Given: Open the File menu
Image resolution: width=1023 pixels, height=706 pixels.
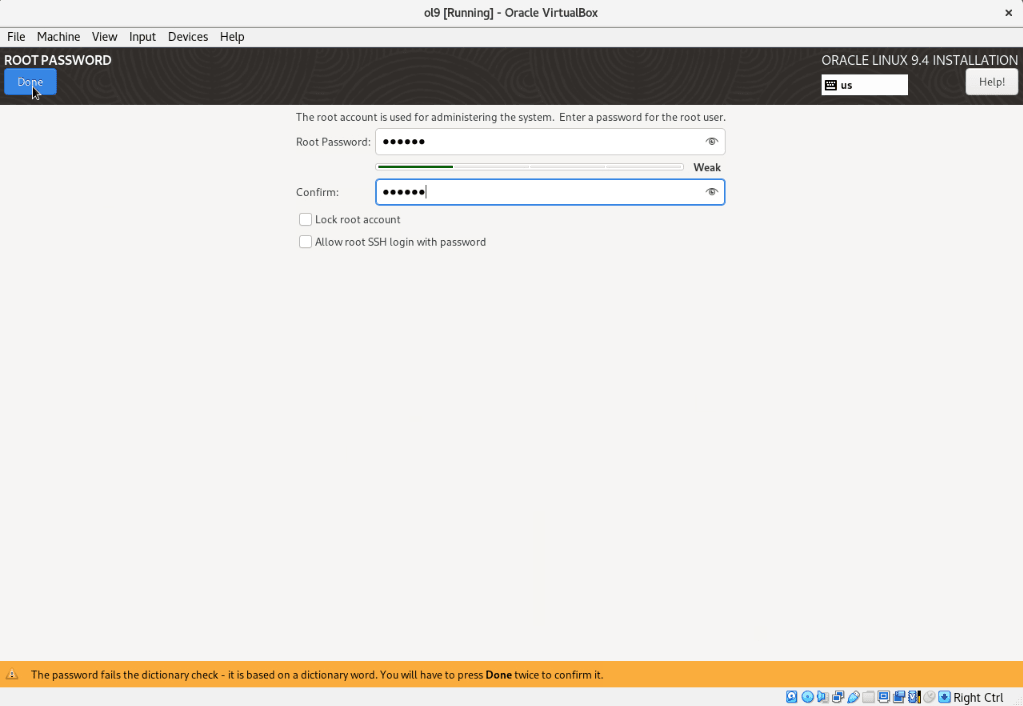Looking at the screenshot, I should tap(16, 37).
